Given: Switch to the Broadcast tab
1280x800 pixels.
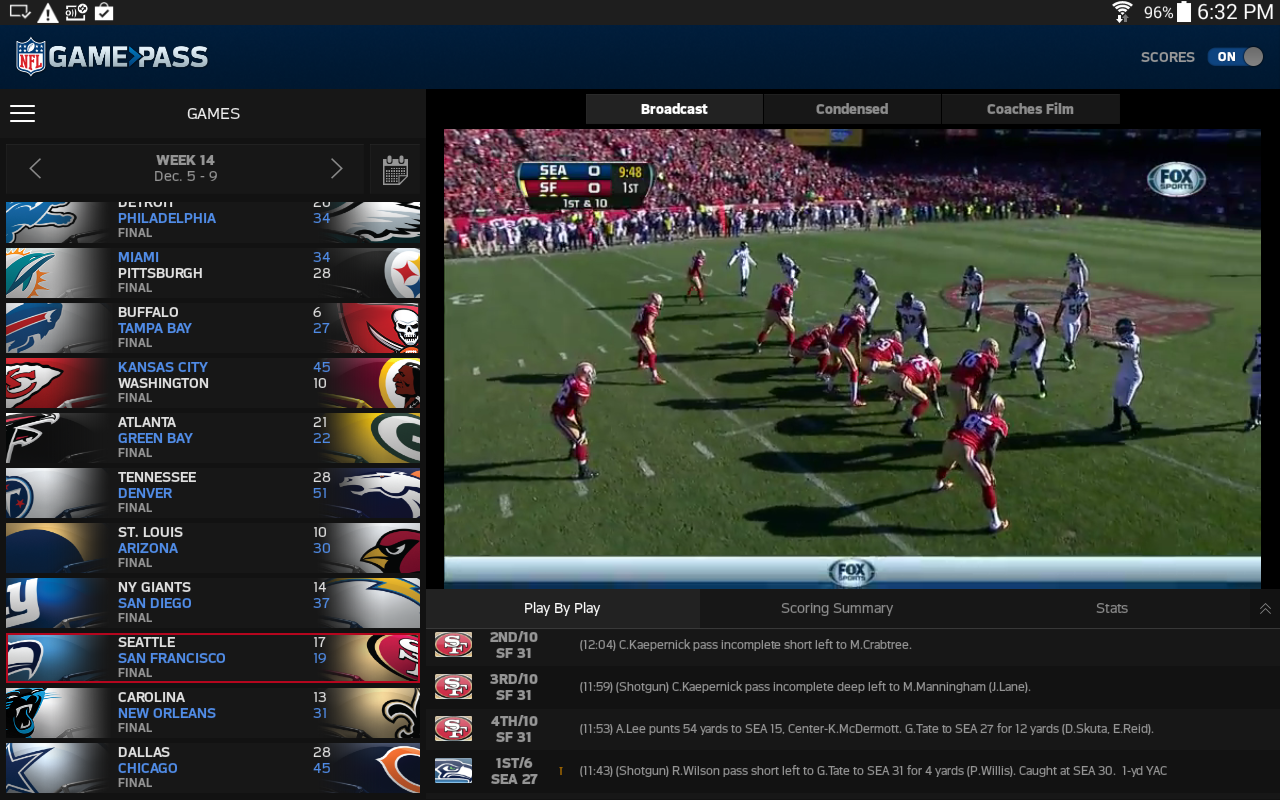Looking at the screenshot, I should (674, 109).
